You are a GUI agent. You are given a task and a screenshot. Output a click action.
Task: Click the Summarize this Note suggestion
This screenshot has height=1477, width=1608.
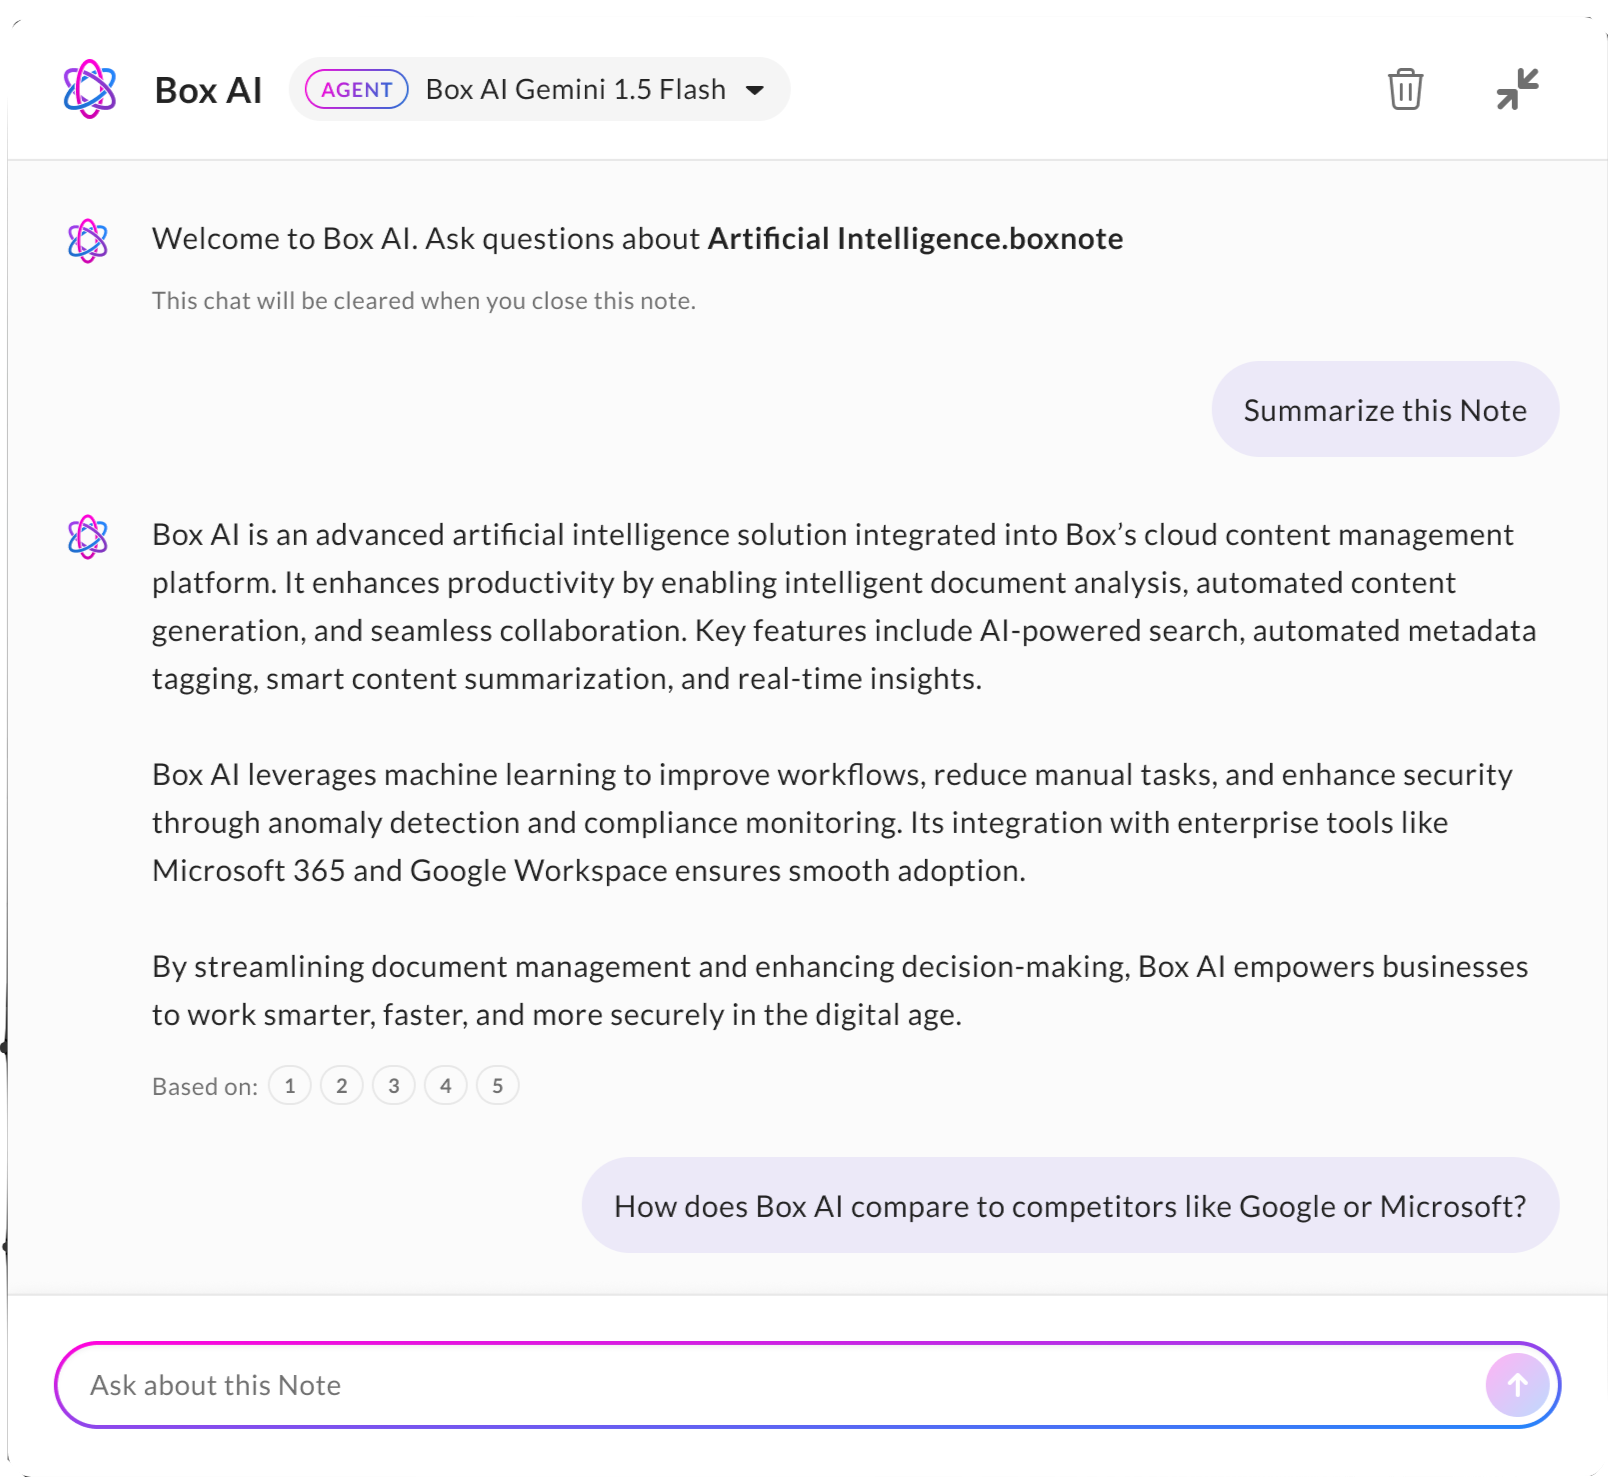(x=1385, y=409)
